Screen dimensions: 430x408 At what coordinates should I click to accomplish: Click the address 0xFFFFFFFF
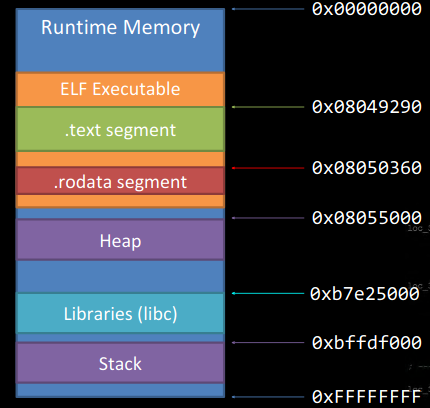click(x=367, y=397)
